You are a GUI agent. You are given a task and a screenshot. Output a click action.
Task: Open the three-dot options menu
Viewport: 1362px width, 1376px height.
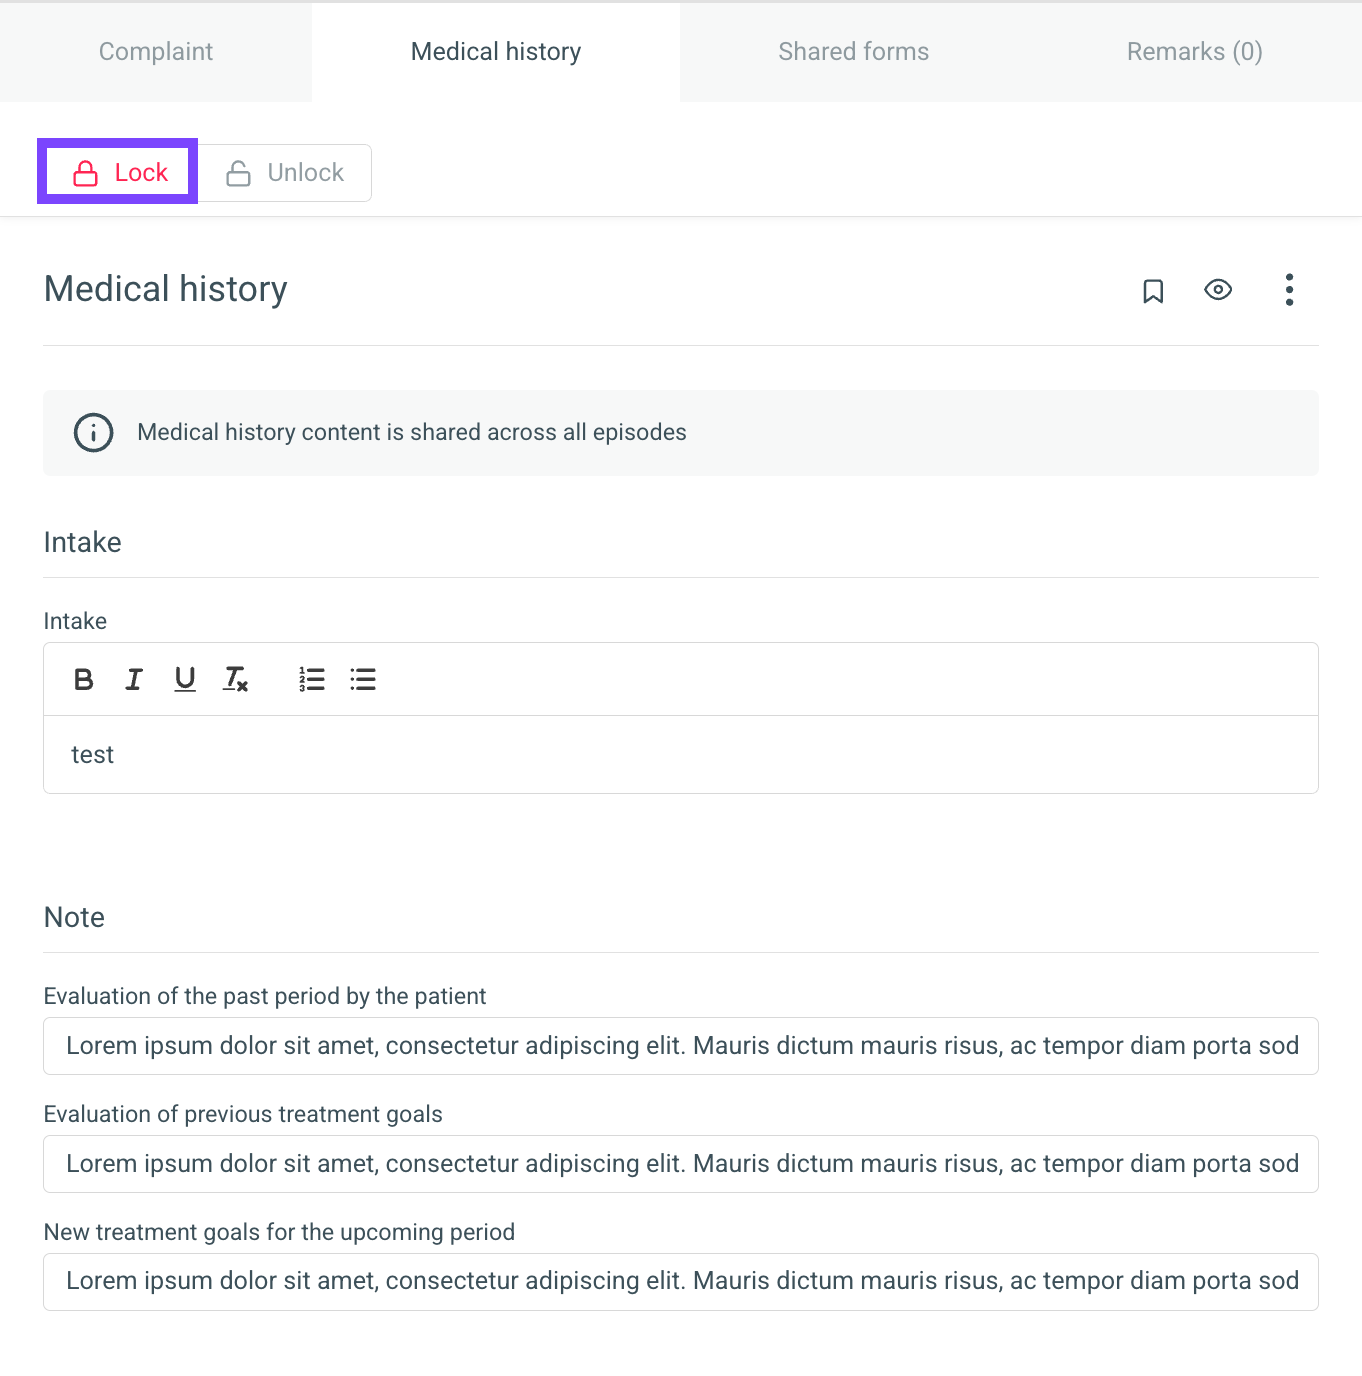click(x=1289, y=290)
